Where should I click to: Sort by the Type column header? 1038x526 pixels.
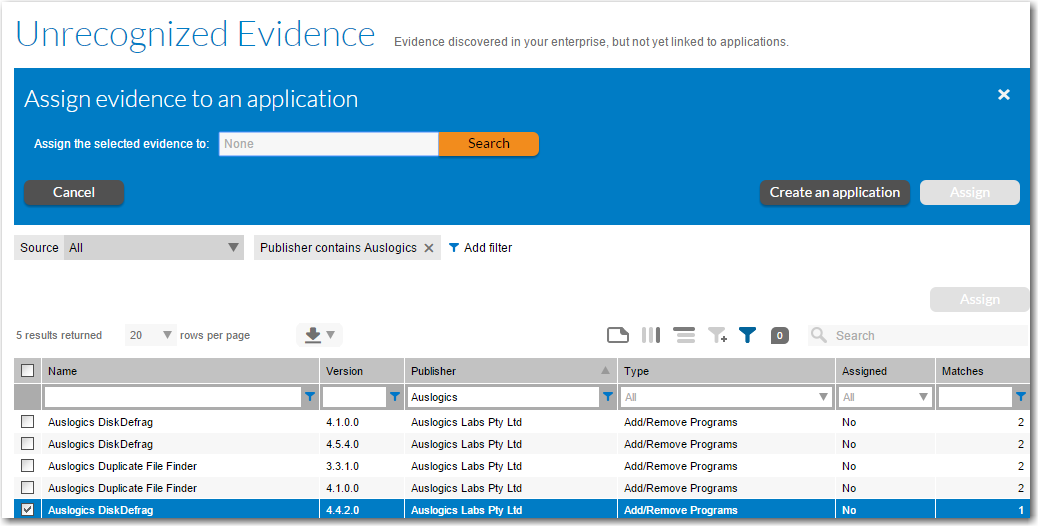point(726,371)
